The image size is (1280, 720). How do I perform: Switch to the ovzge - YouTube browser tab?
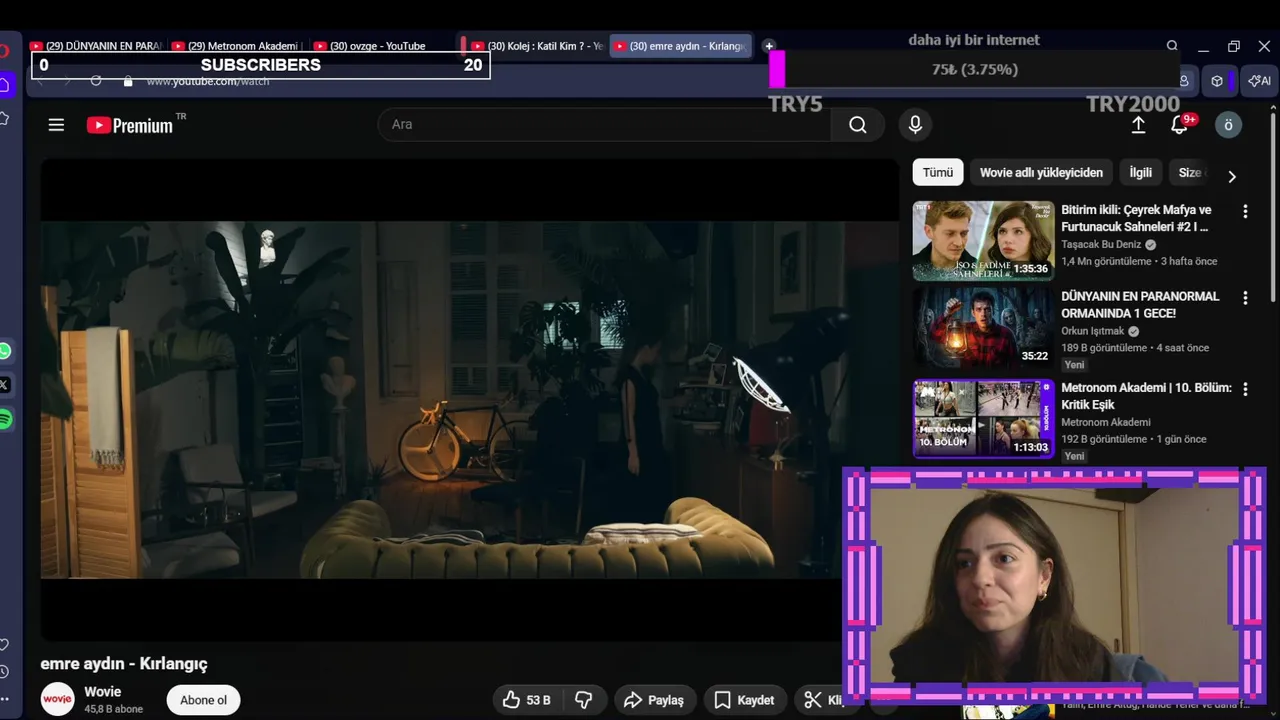(x=378, y=46)
